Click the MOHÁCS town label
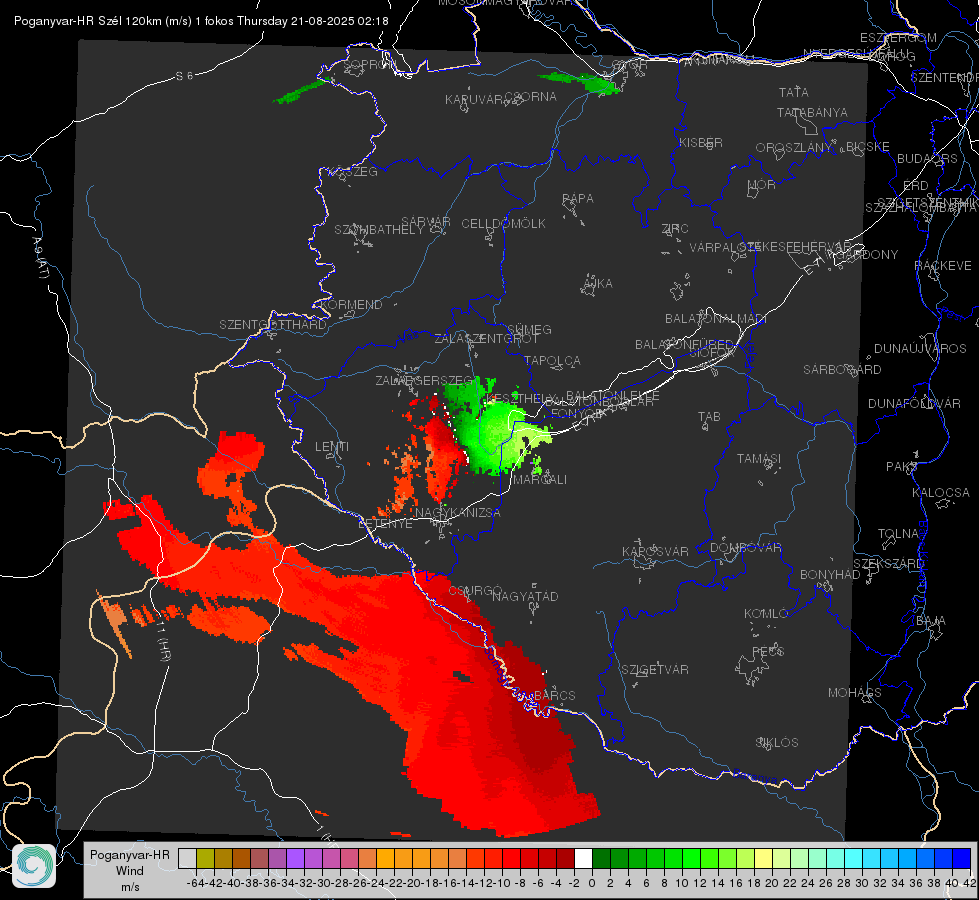 point(854,693)
